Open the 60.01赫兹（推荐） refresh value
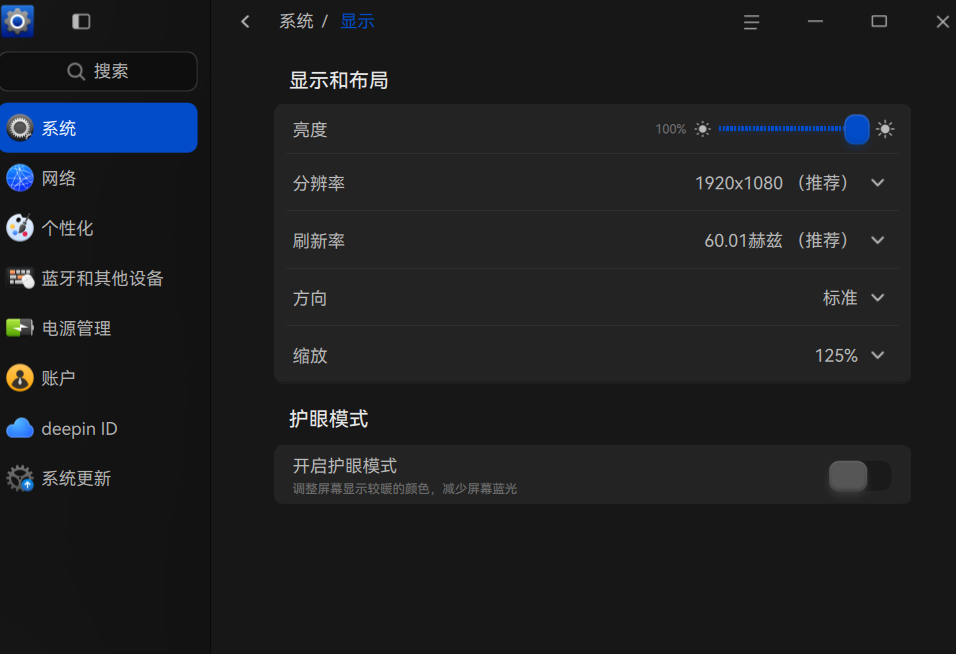 point(778,240)
